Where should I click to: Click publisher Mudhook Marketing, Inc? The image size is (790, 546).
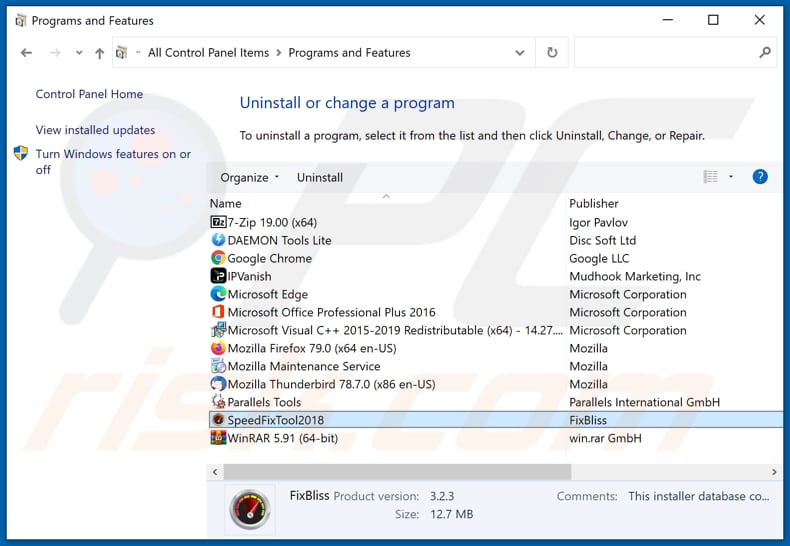(x=635, y=276)
